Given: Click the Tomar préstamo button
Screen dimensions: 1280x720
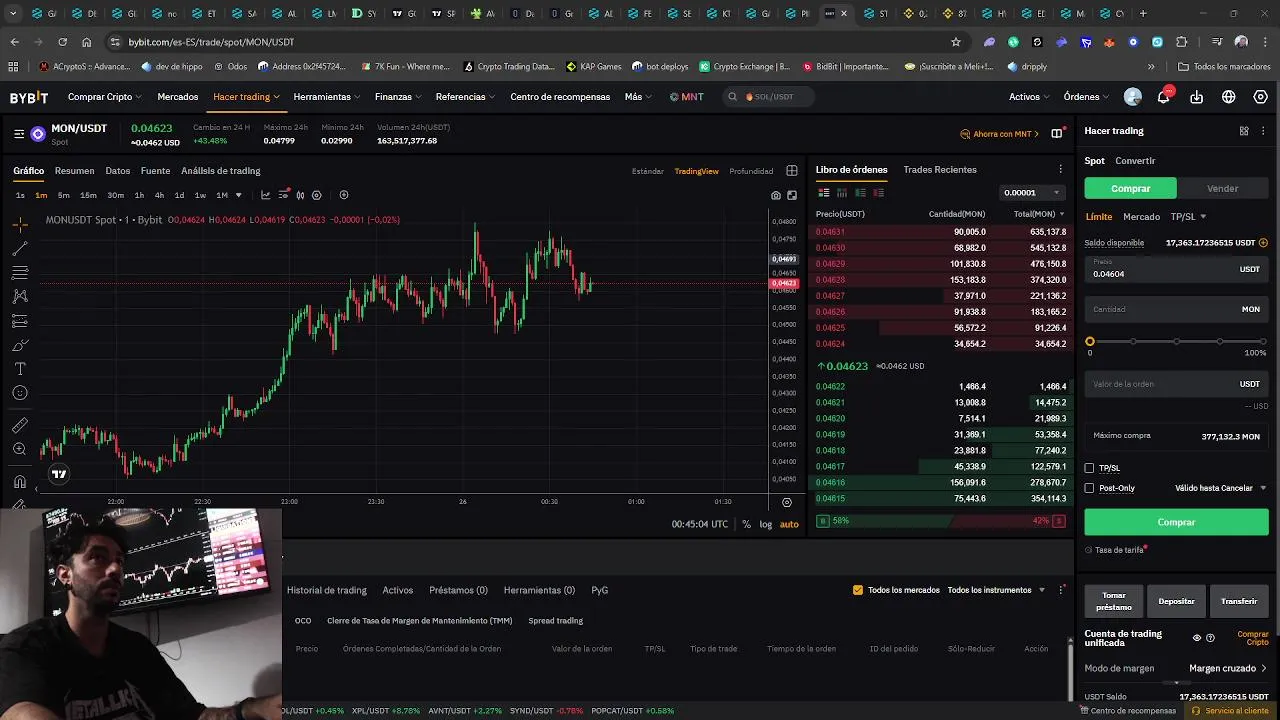Looking at the screenshot, I should [1113, 601].
